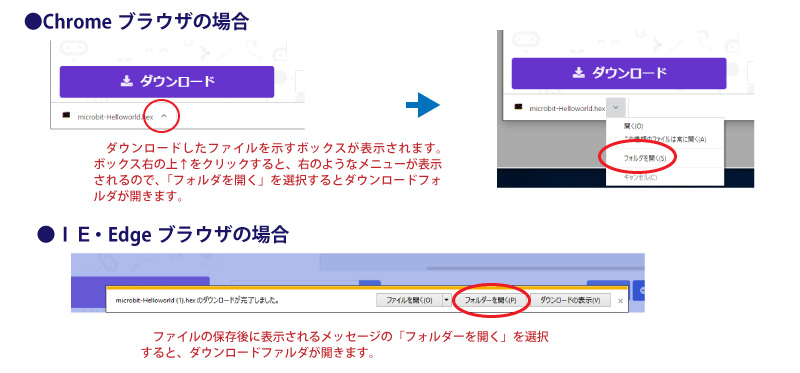Click the ファイルを開く(O) button in the Edge bar
Viewport: 800px width, 373px height.
click(409, 300)
